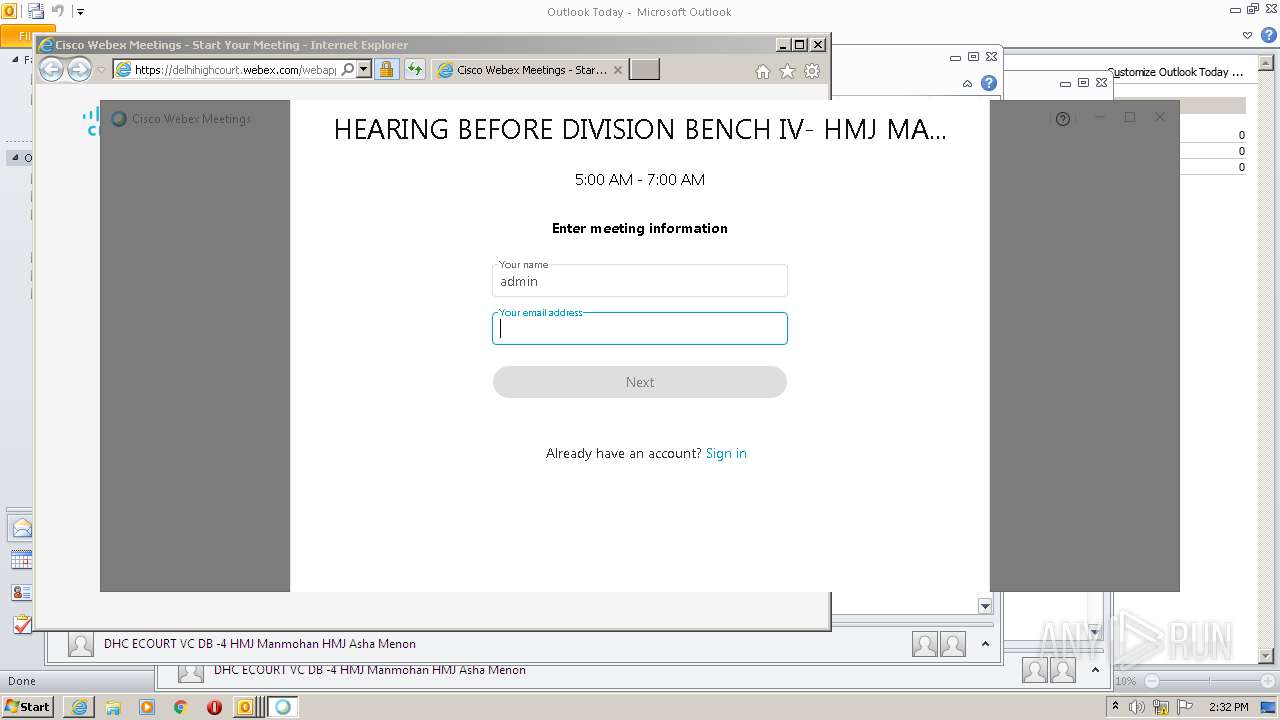This screenshot has width=1280, height=720.
Task: Open Calendar in Outlook navigation pane
Action: (21, 560)
